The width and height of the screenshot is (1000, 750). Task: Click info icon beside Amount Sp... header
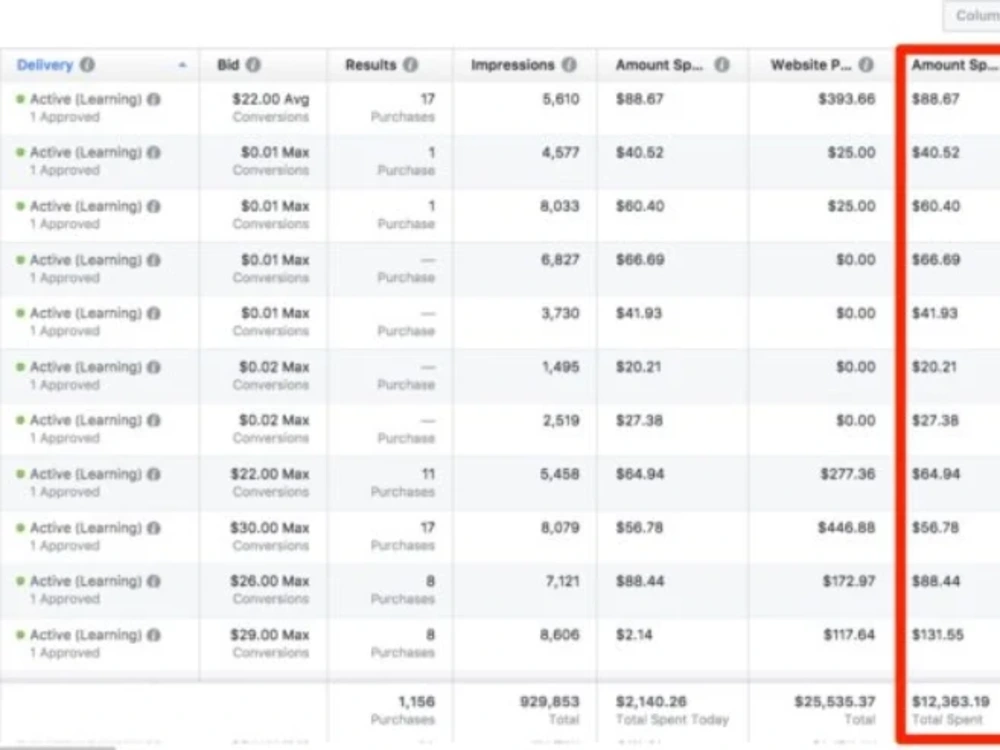(x=721, y=65)
